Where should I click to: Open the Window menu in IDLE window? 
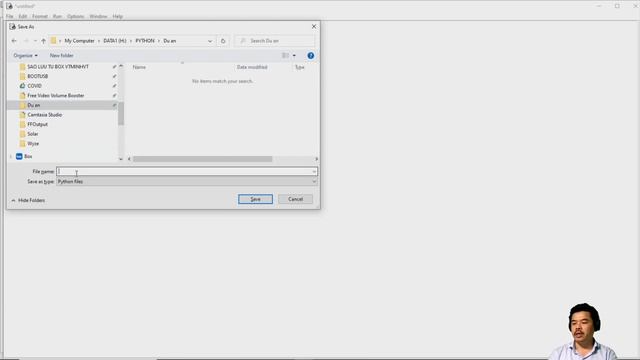coord(98,16)
